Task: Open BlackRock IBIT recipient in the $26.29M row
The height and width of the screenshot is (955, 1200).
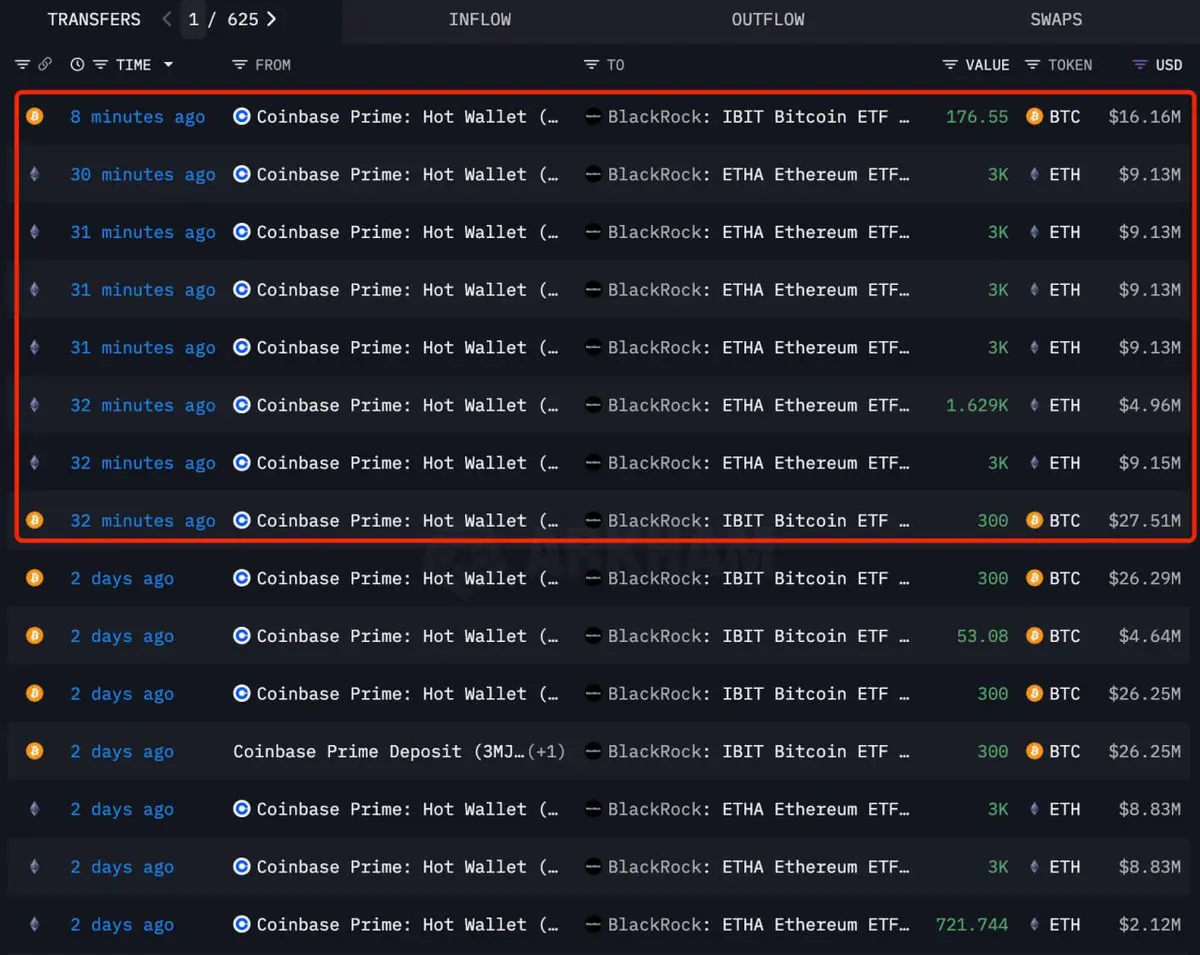Action: tap(759, 579)
